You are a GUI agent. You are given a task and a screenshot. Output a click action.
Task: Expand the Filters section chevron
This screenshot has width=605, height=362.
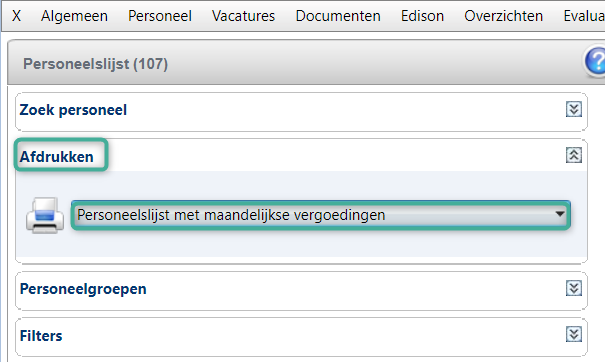(574, 334)
